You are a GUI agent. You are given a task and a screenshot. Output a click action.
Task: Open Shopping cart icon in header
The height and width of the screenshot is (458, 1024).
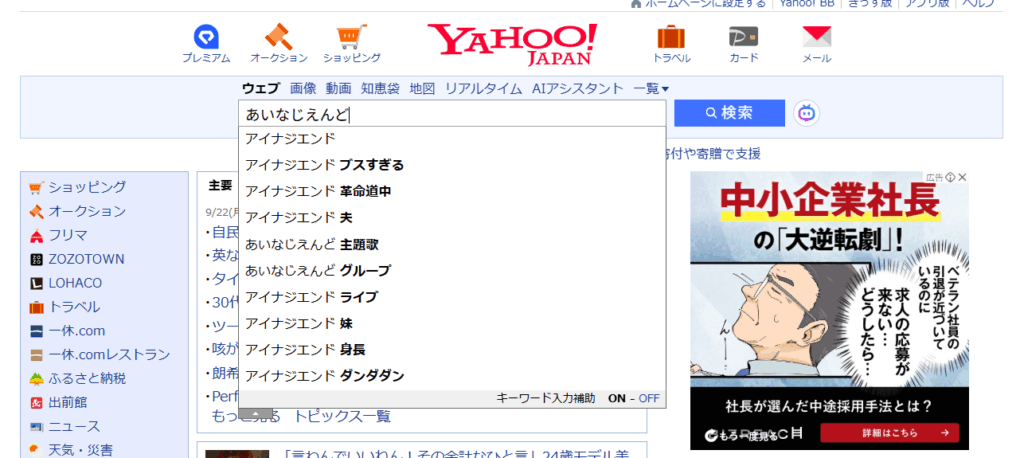point(351,38)
